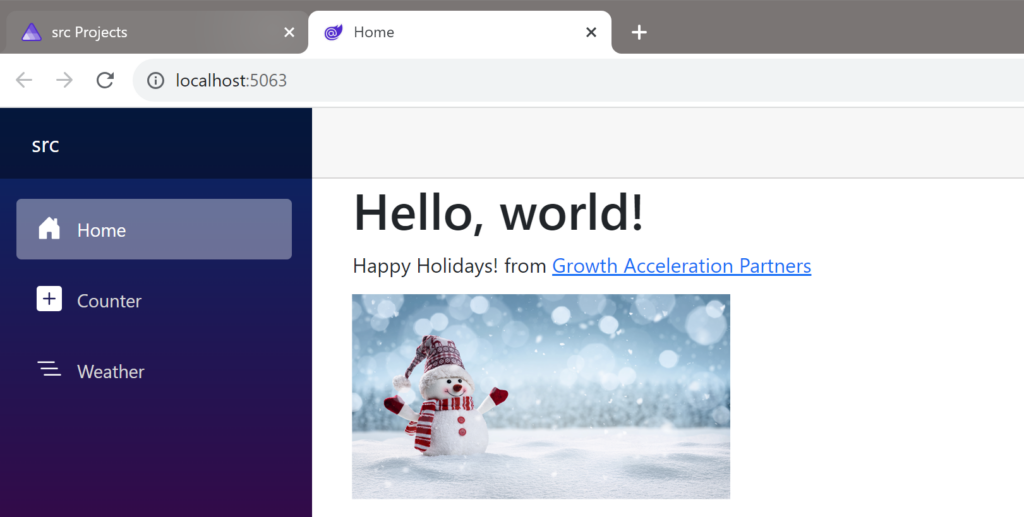Image resolution: width=1024 pixels, height=517 pixels.
Task: Select the Home browser tab title
Action: (374, 32)
